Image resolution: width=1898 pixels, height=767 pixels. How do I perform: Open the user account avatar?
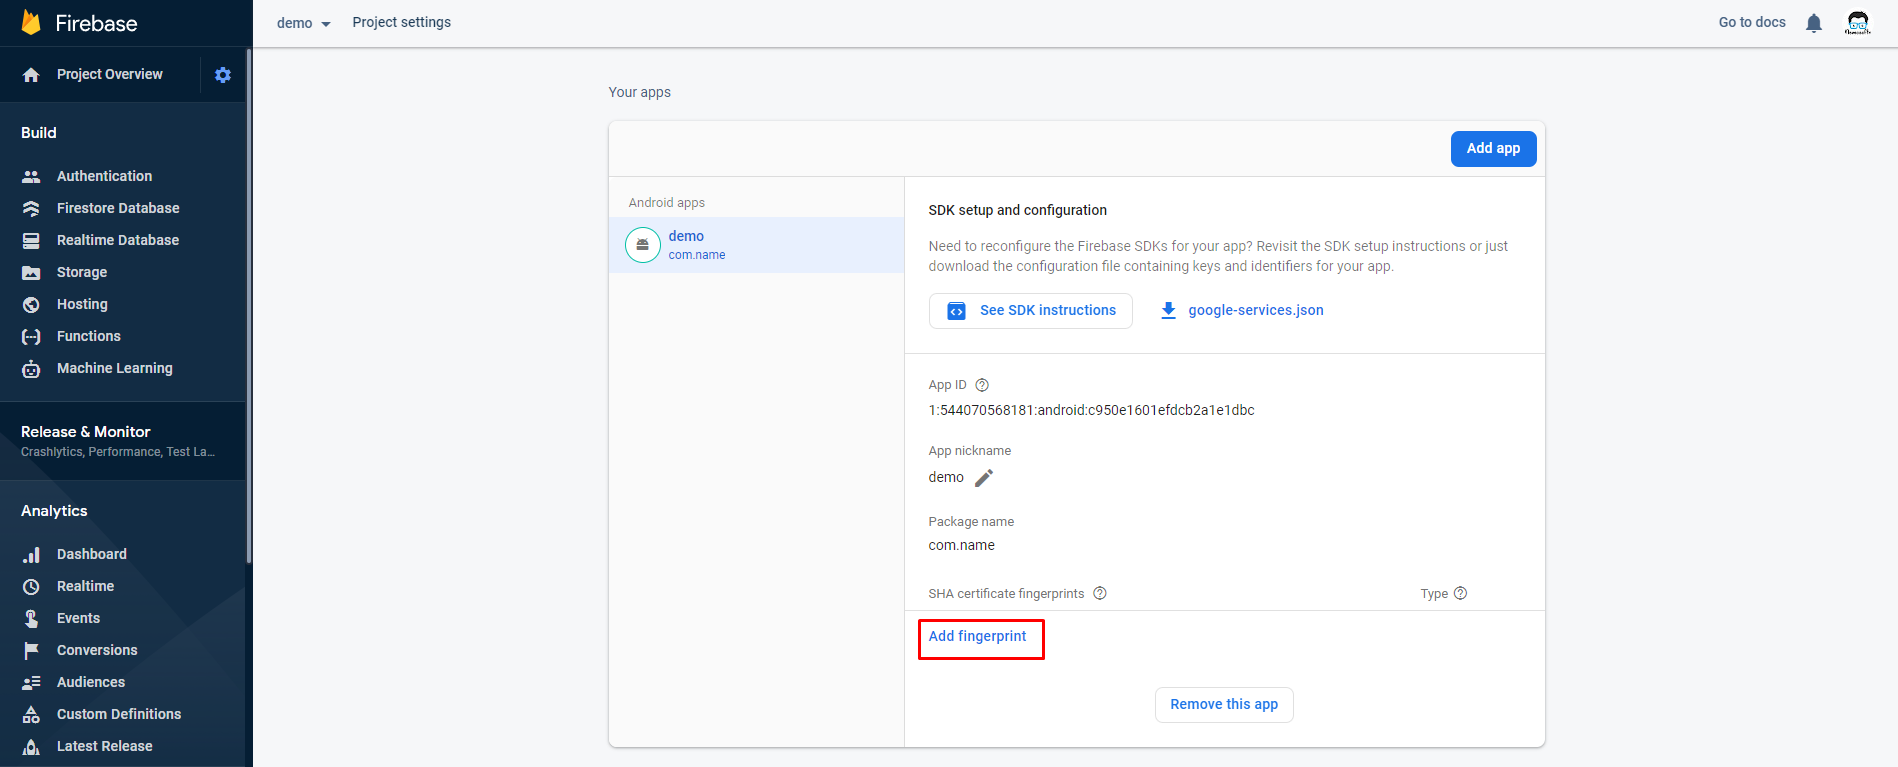click(x=1858, y=22)
